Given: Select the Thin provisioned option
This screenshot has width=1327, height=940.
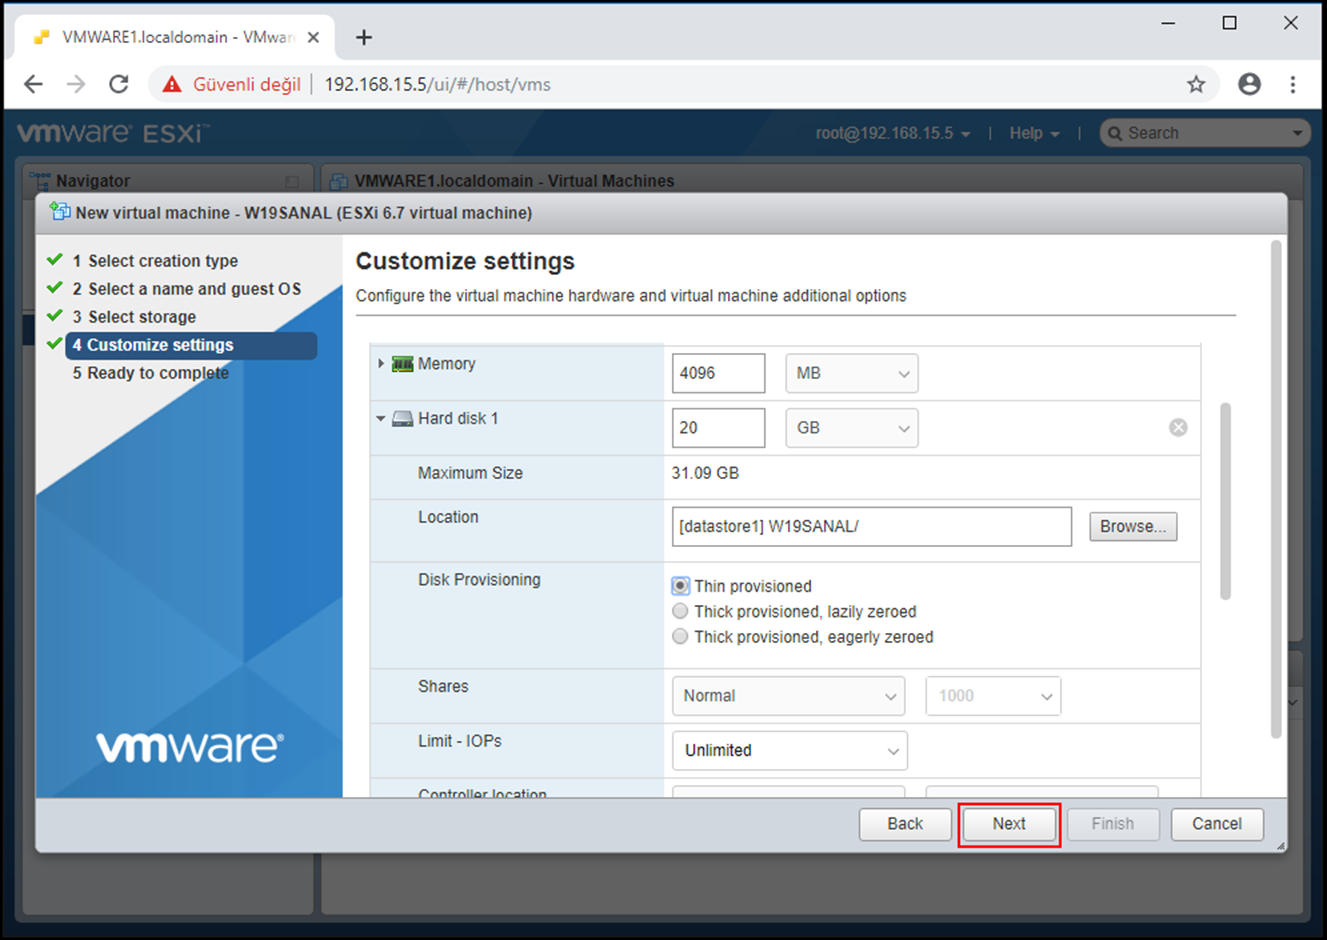Looking at the screenshot, I should click(680, 586).
